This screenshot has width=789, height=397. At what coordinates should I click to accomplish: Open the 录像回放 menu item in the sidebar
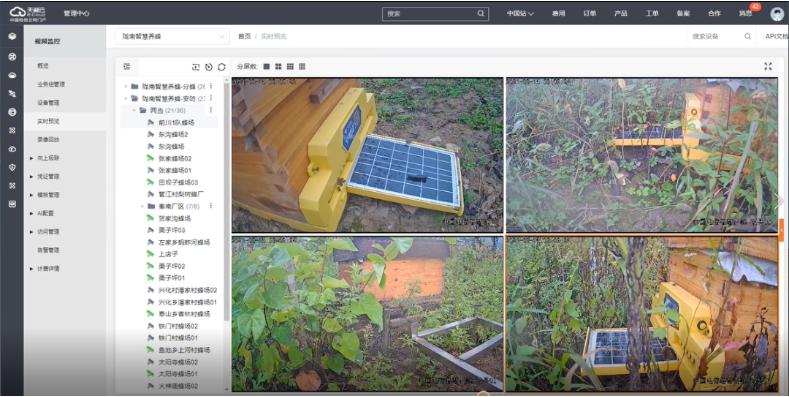pos(48,139)
